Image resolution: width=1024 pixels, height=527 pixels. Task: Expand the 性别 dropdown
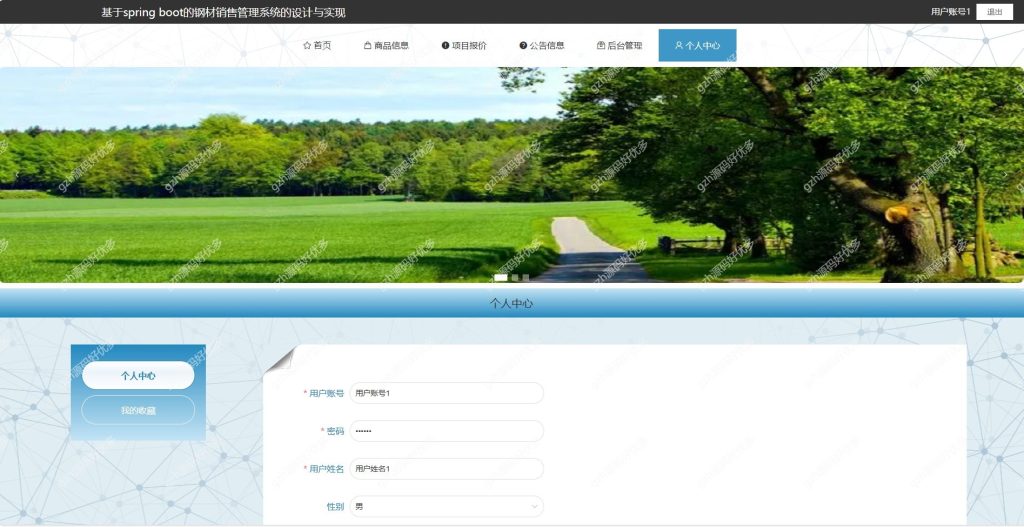446,506
